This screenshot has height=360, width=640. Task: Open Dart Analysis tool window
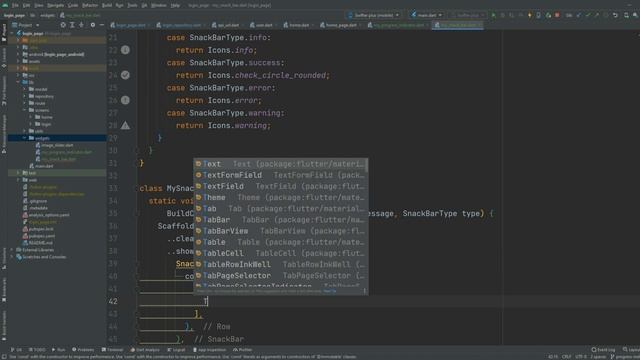click(145, 350)
